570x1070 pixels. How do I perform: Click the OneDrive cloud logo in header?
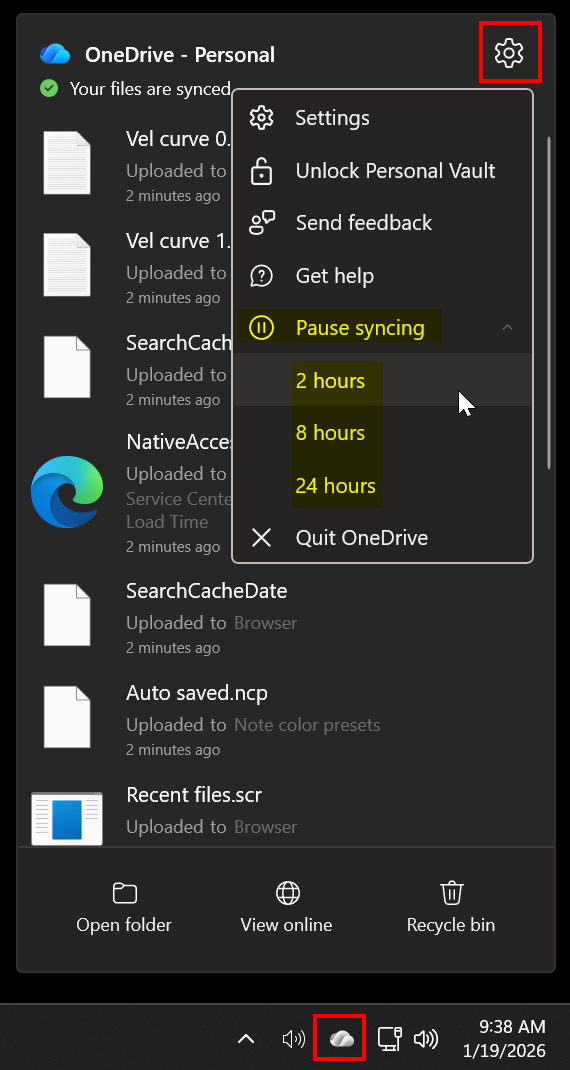pos(55,53)
